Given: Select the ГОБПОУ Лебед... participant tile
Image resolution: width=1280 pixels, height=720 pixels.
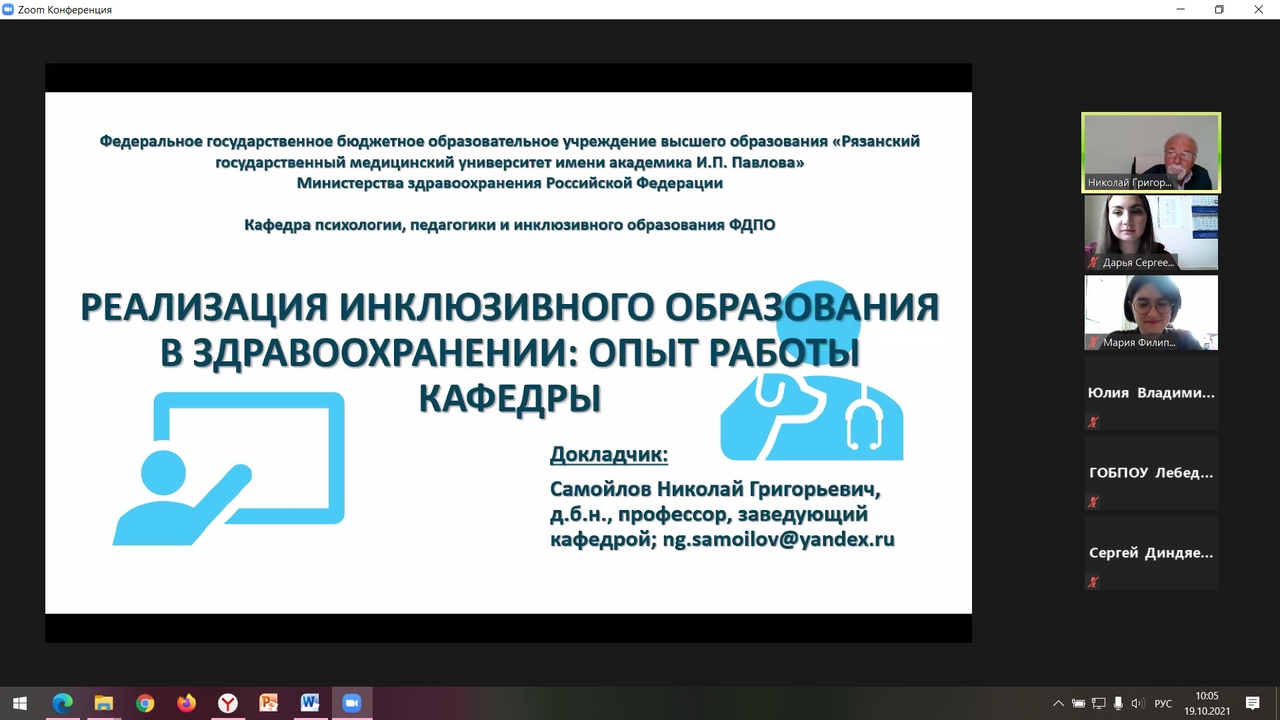Looking at the screenshot, I should coord(1151,472).
